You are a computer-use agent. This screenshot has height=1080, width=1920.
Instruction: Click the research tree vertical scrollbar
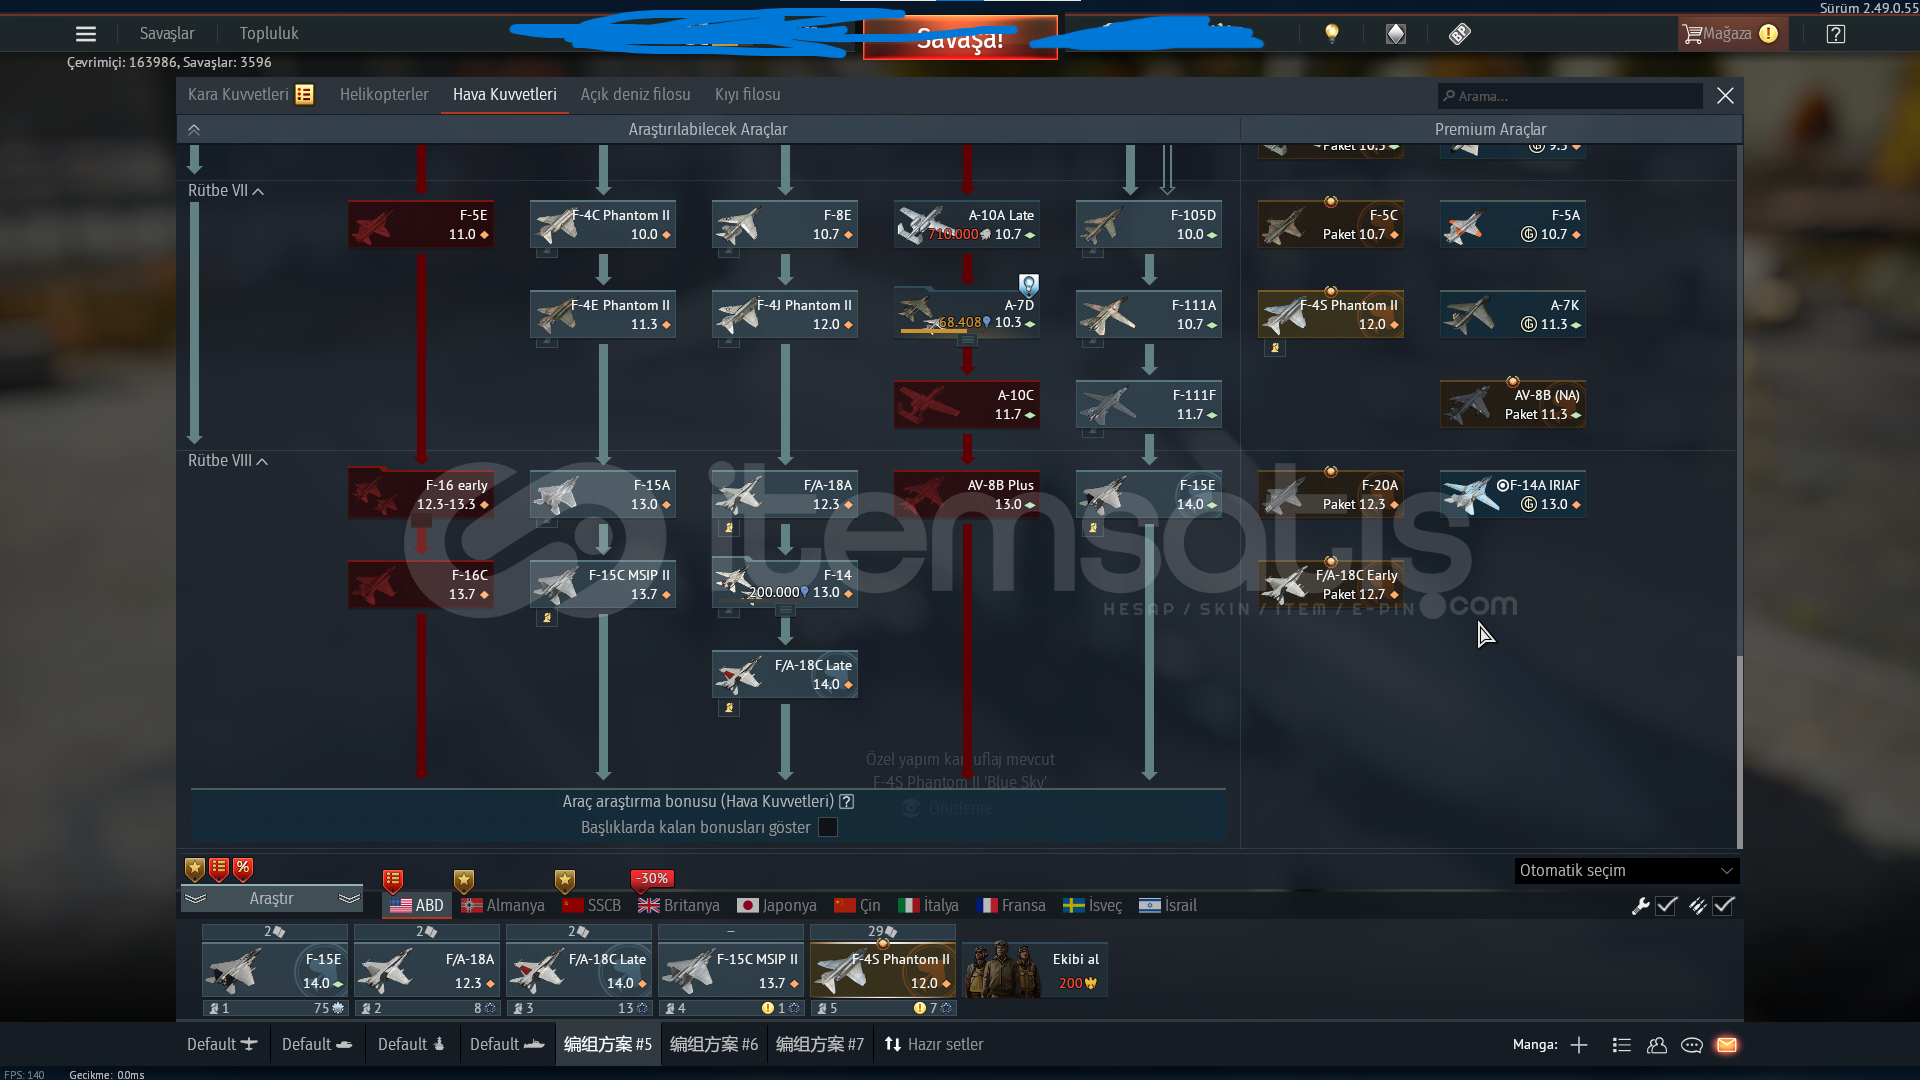1739,750
